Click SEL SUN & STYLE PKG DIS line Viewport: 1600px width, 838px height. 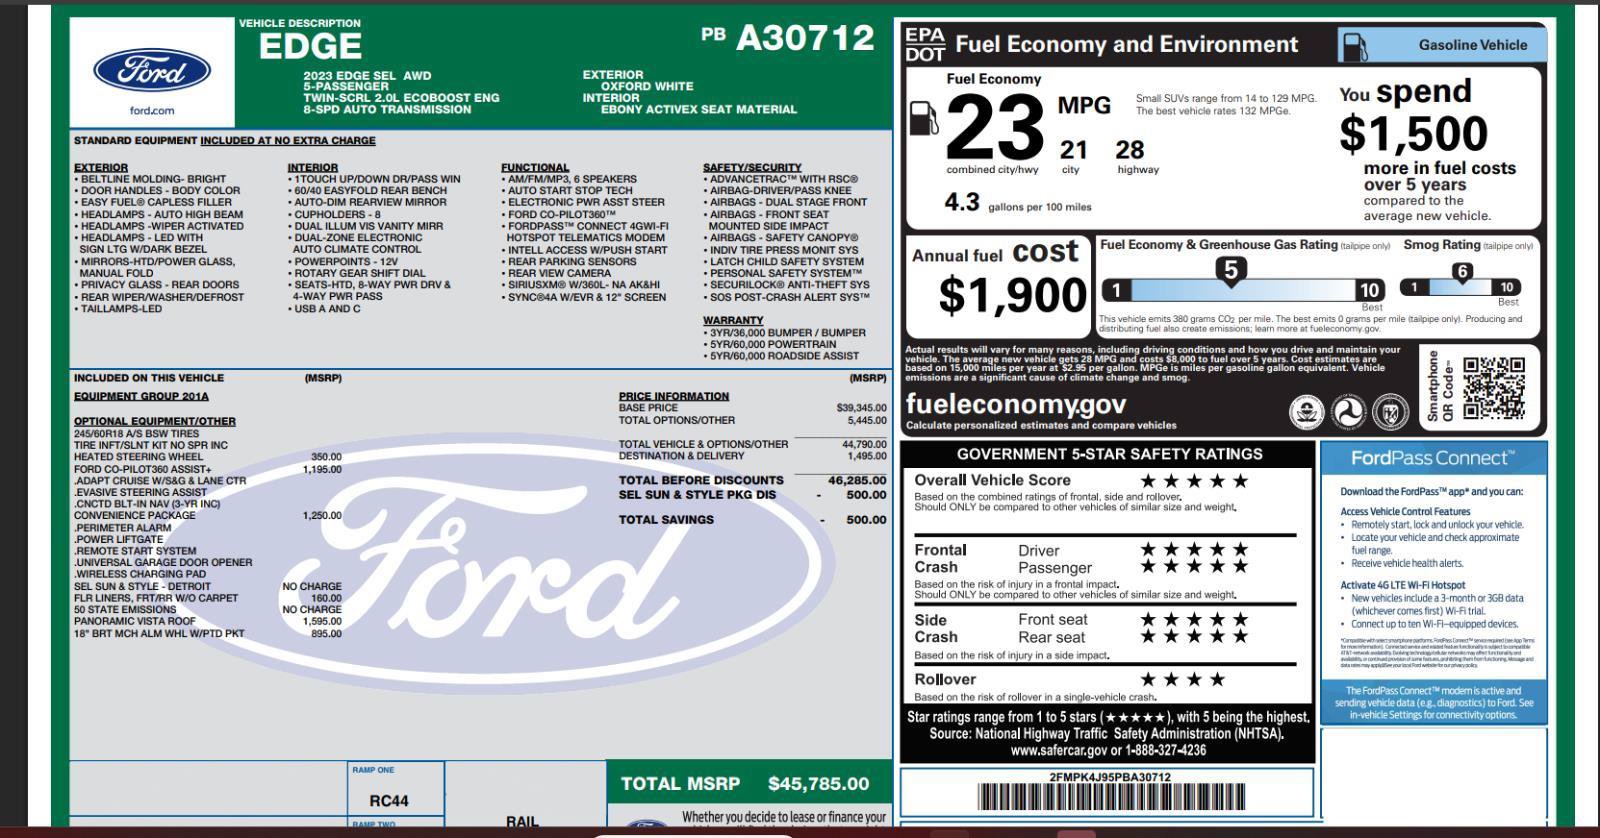[x=697, y=494]
